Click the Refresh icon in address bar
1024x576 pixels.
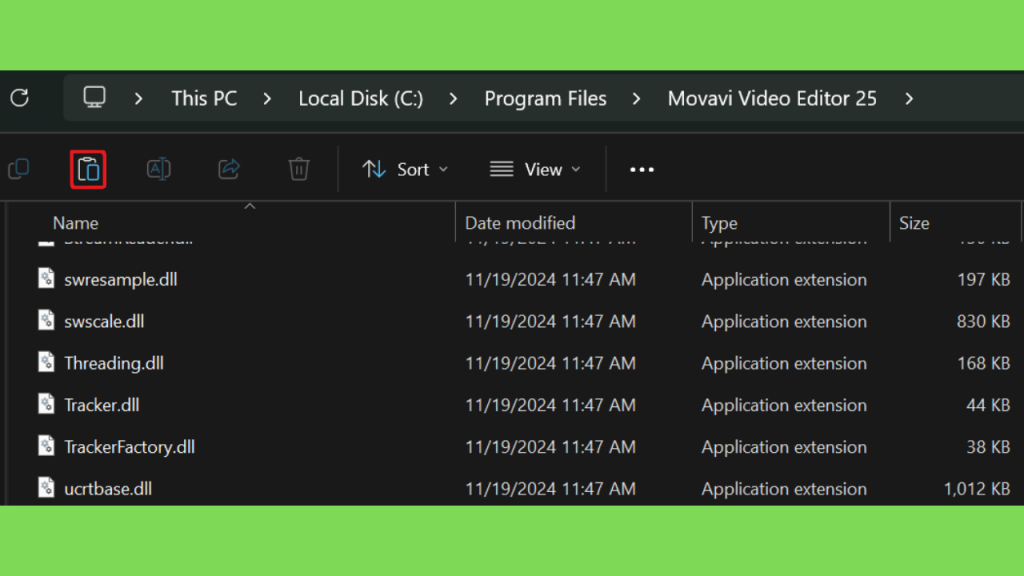click(x=20, y=98)
